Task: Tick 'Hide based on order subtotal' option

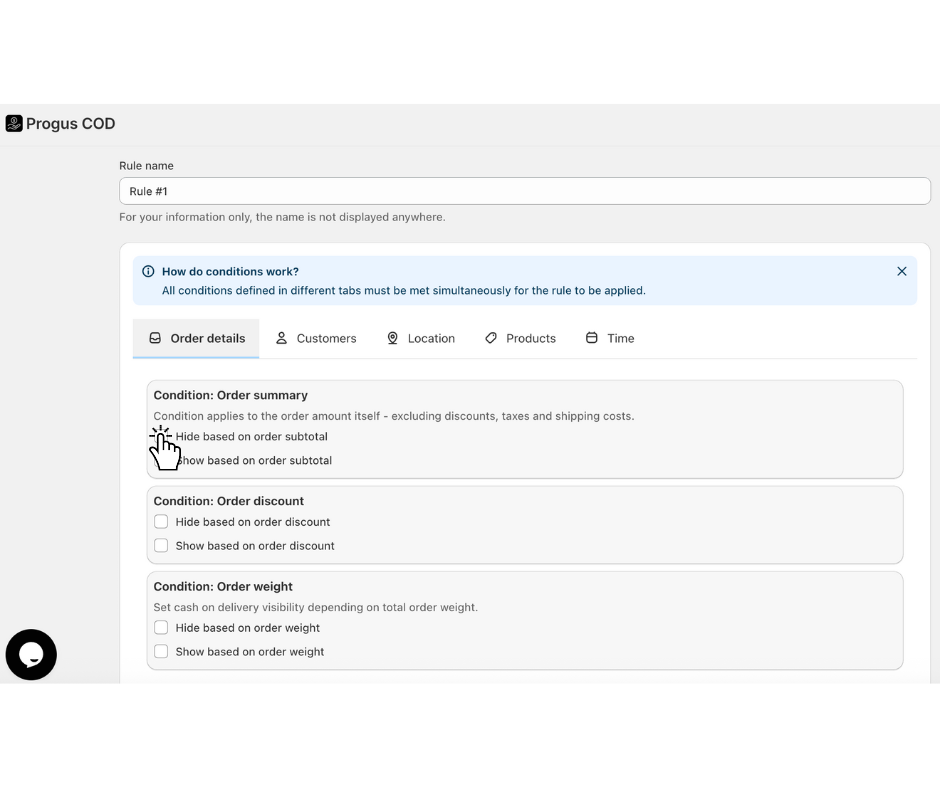Action: 161,437
